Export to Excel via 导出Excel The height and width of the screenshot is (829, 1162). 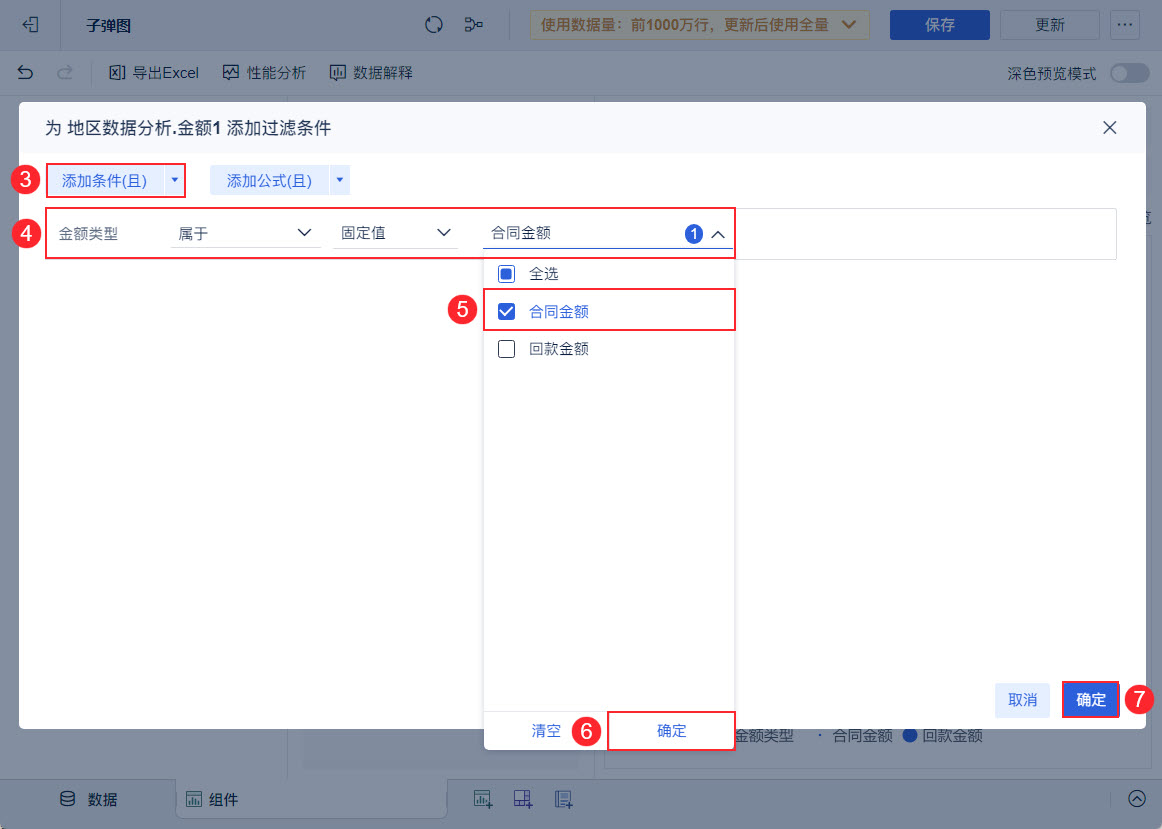tap(154, 73)
